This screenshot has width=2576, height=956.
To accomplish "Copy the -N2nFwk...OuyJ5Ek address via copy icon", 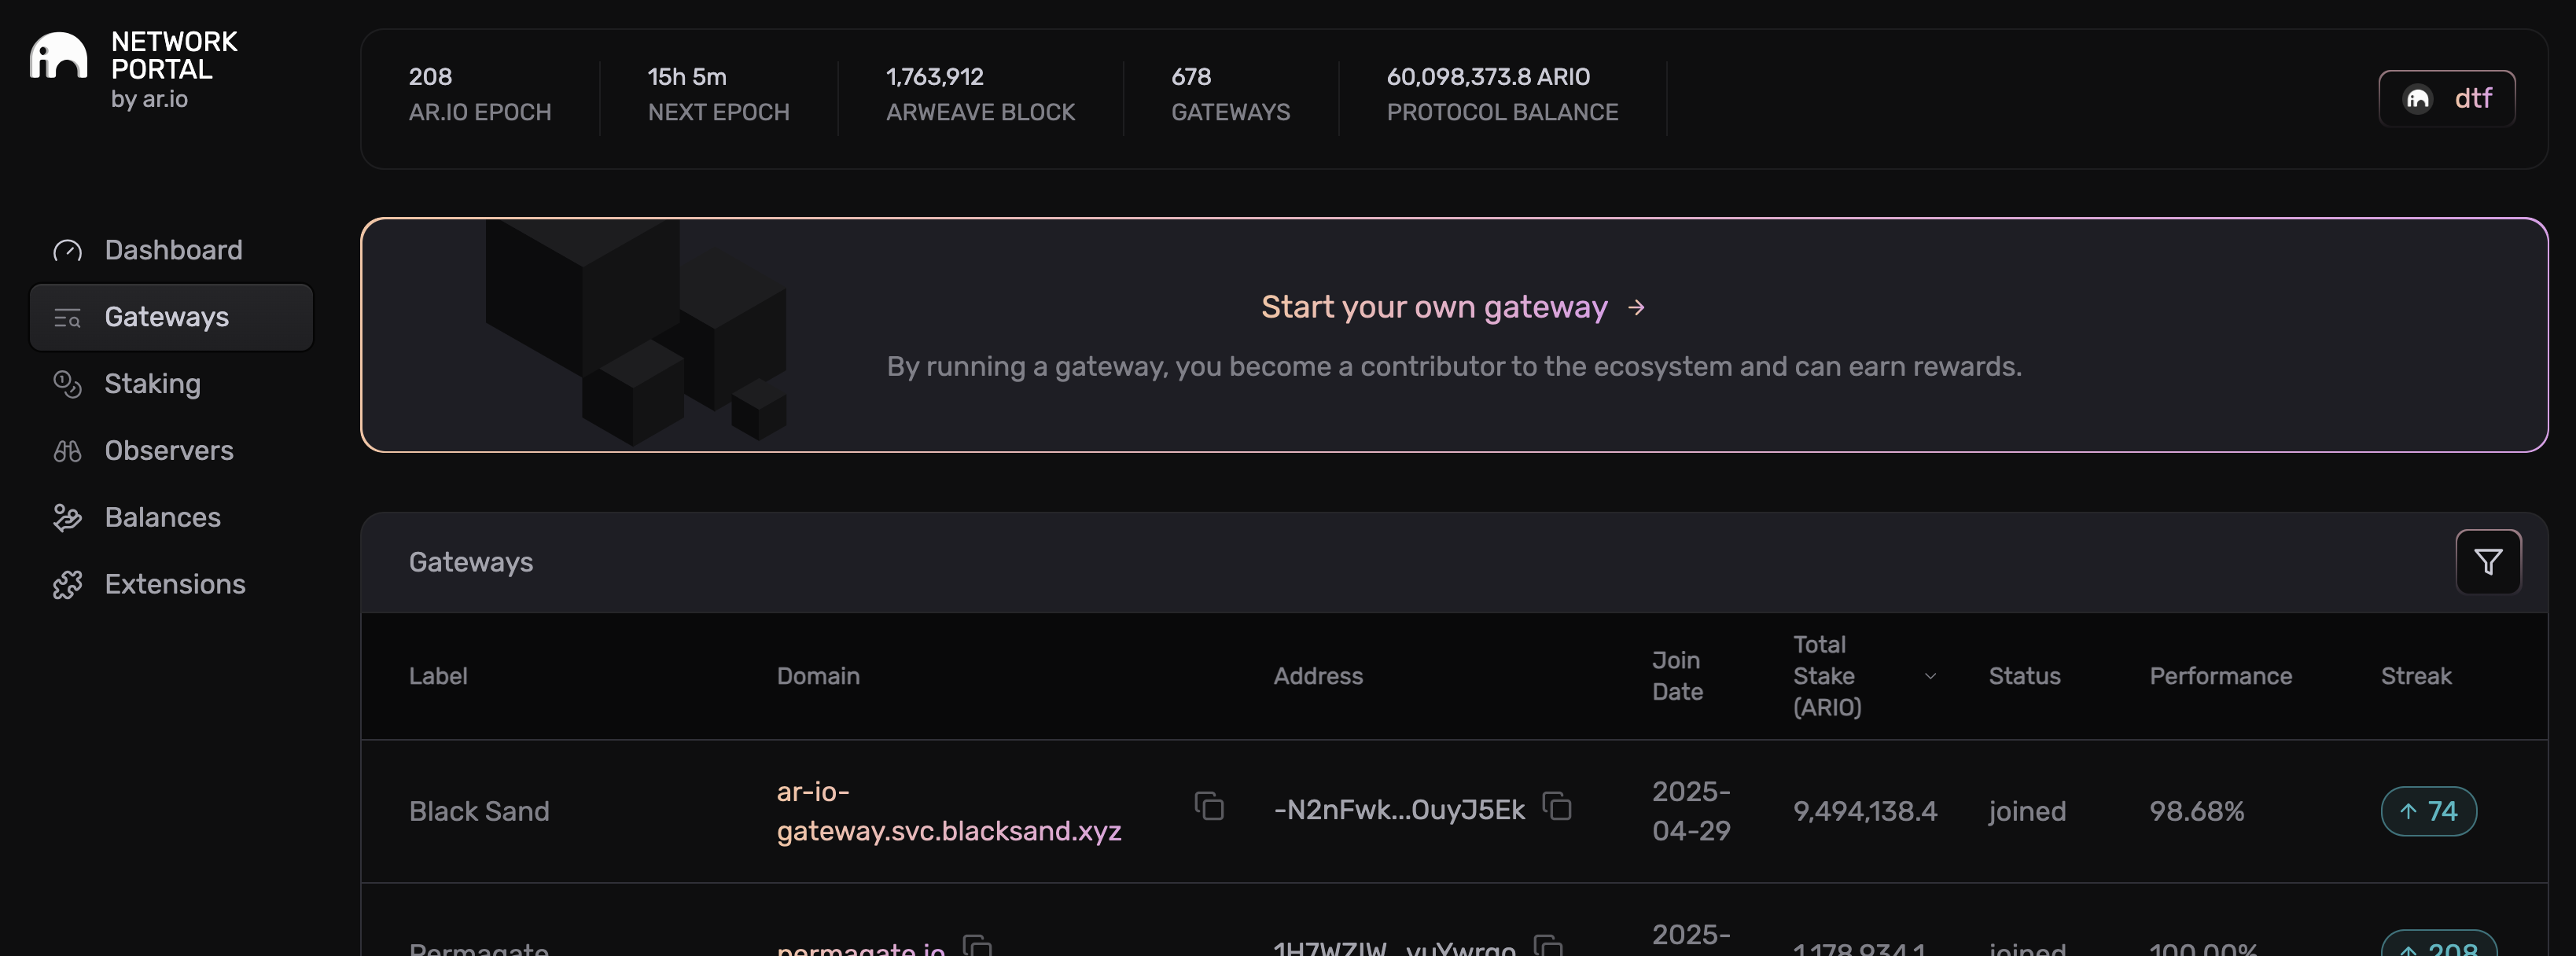I will (x=1557, y=806).
